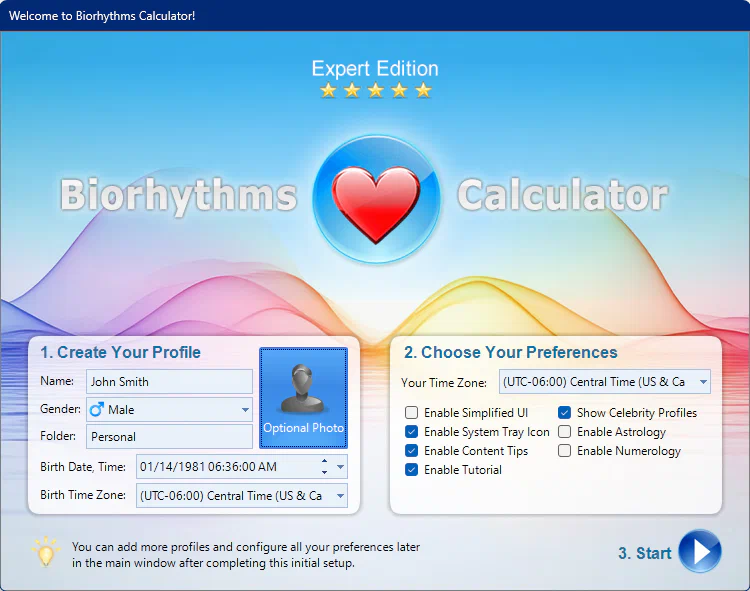Image resolution: width=750 pixels, height=591 pixels.
Task: Click the Name field containing John Smith
Action: point(168,381)
